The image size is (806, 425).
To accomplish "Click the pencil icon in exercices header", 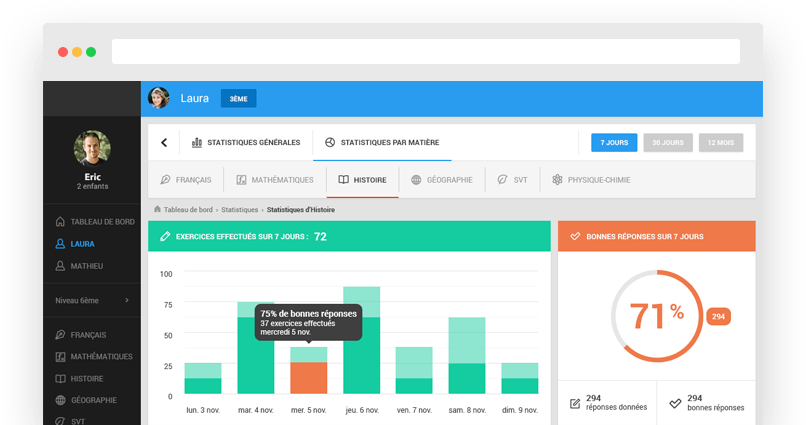I will (165, 237).
